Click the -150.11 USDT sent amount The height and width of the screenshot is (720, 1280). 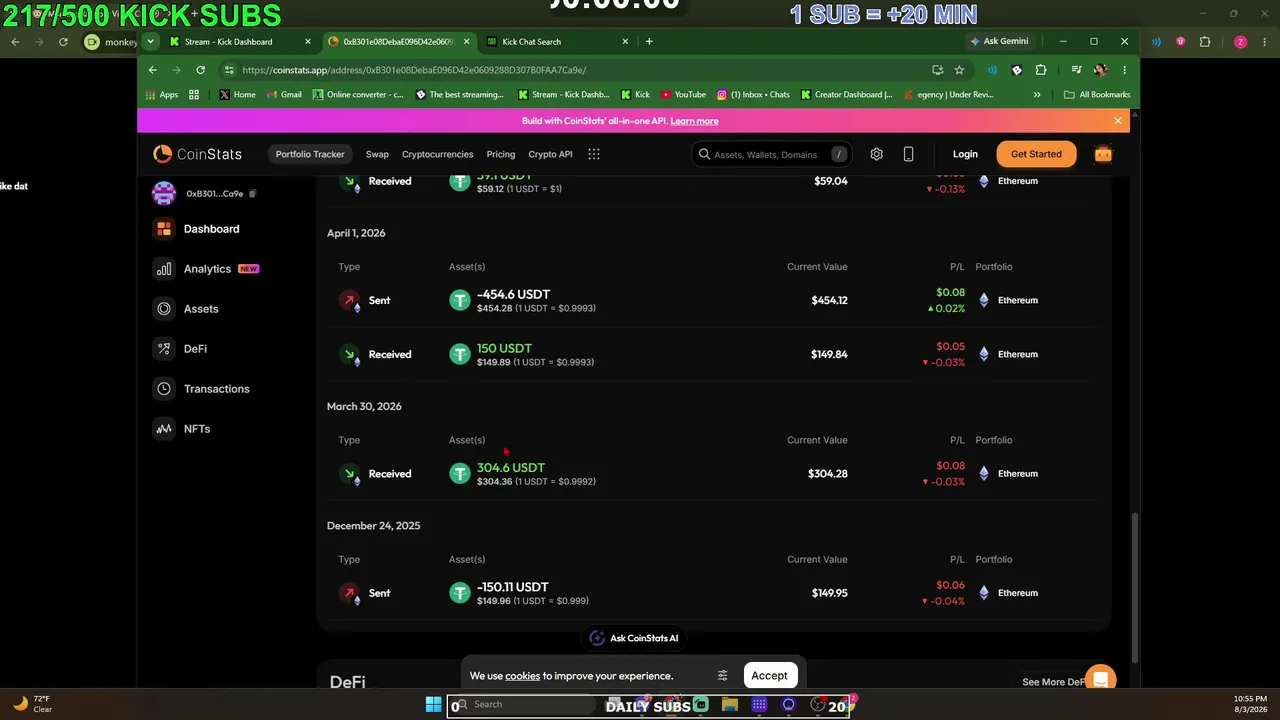512,587
